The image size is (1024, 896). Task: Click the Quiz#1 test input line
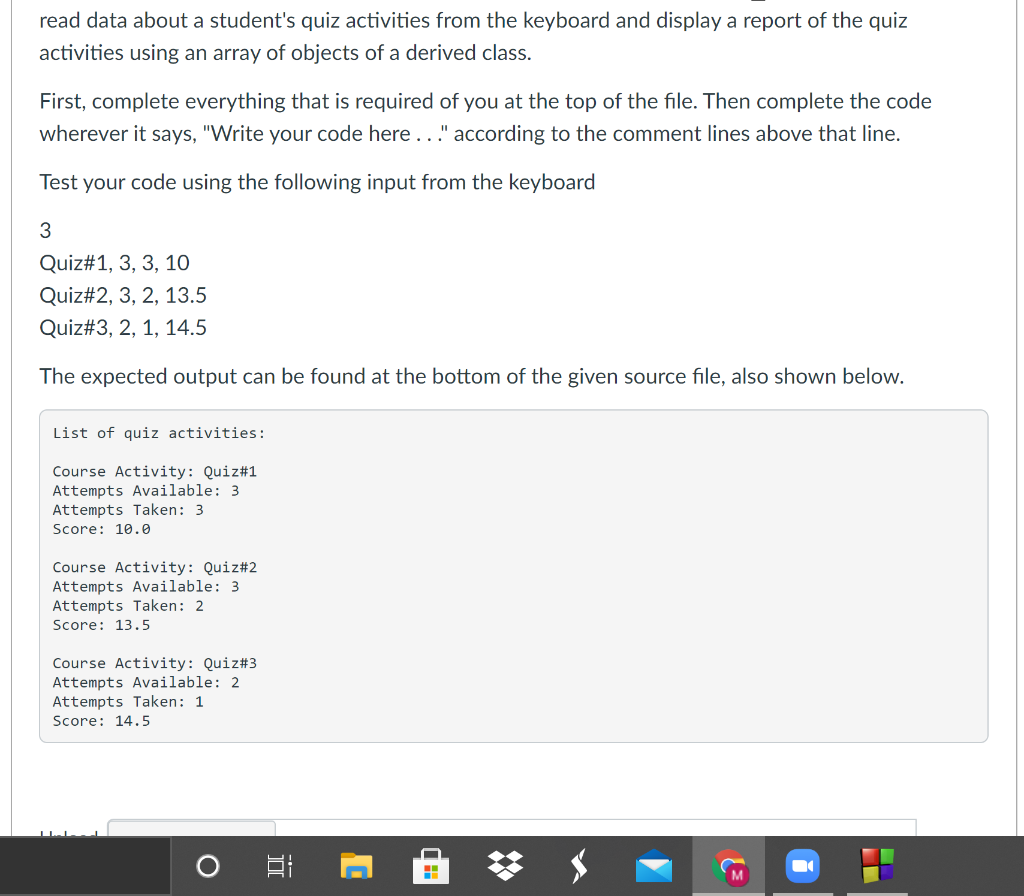point(113,262)
